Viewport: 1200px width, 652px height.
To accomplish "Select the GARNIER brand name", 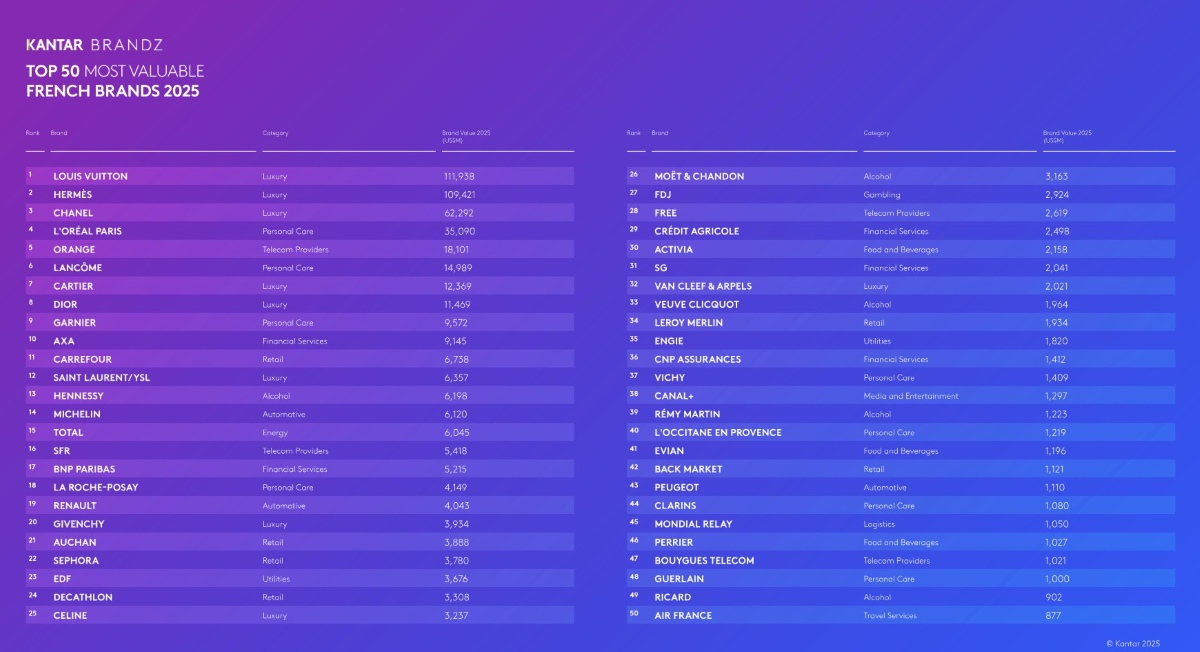I will pos(75,322).
